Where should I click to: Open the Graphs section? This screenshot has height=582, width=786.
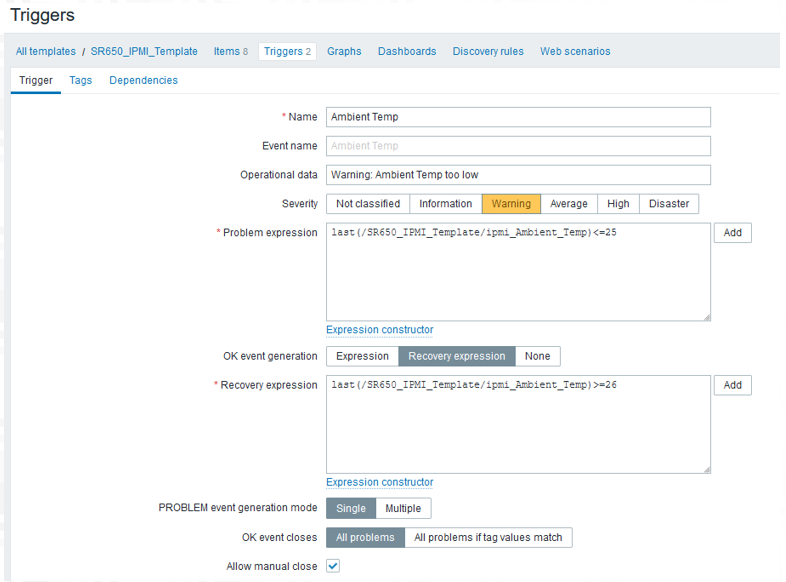click(x=344, y=51)
